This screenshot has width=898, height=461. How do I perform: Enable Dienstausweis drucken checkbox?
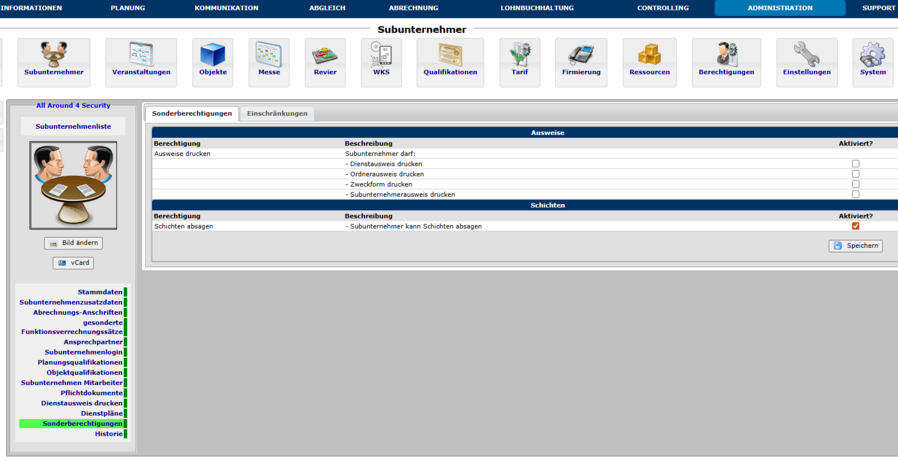855,164
